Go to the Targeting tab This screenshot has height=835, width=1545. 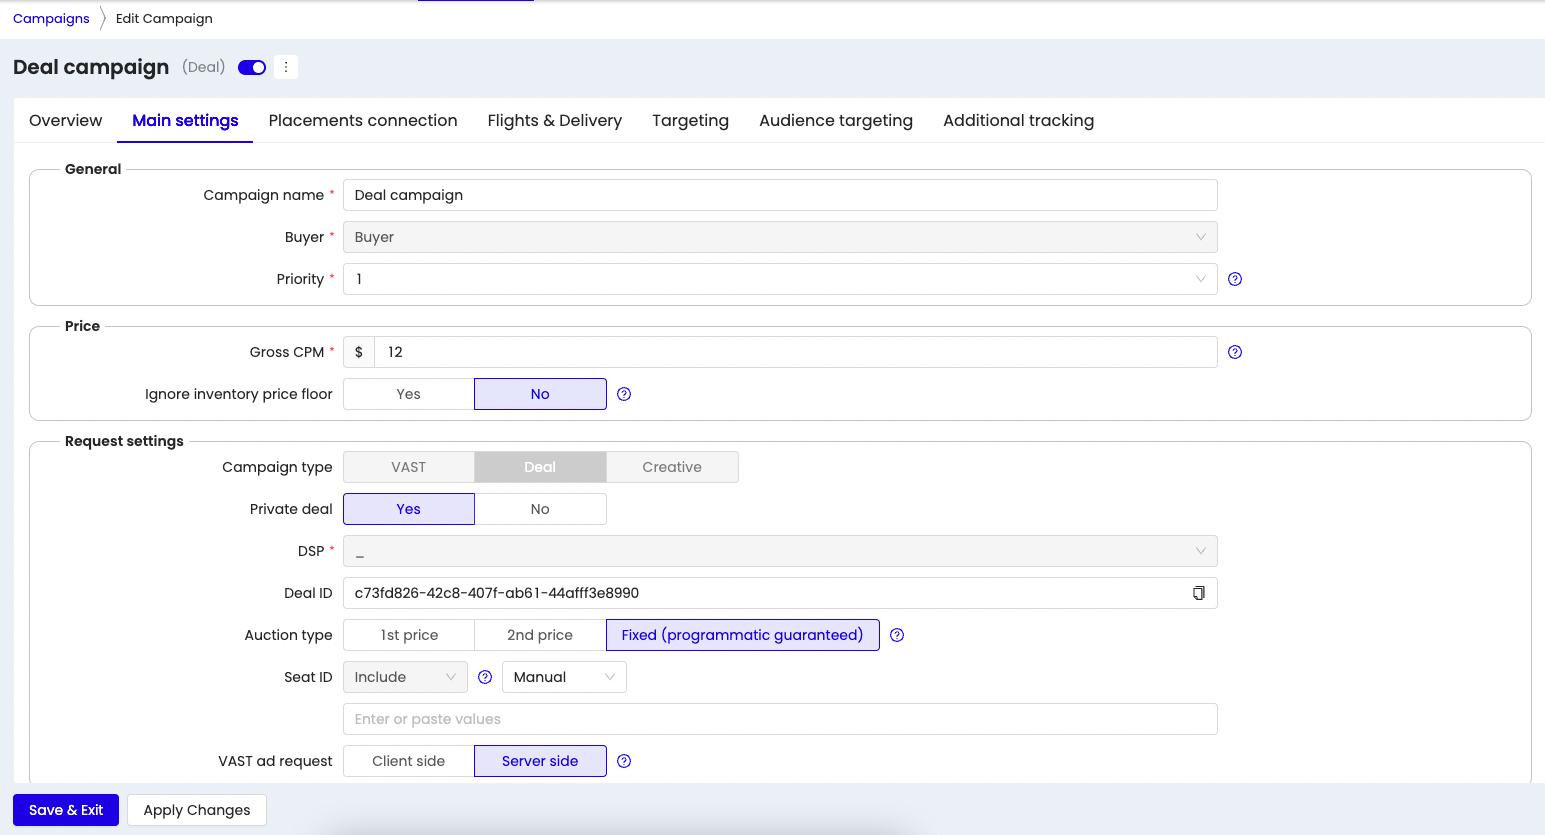pyautogui.click(x=690, y=120)
